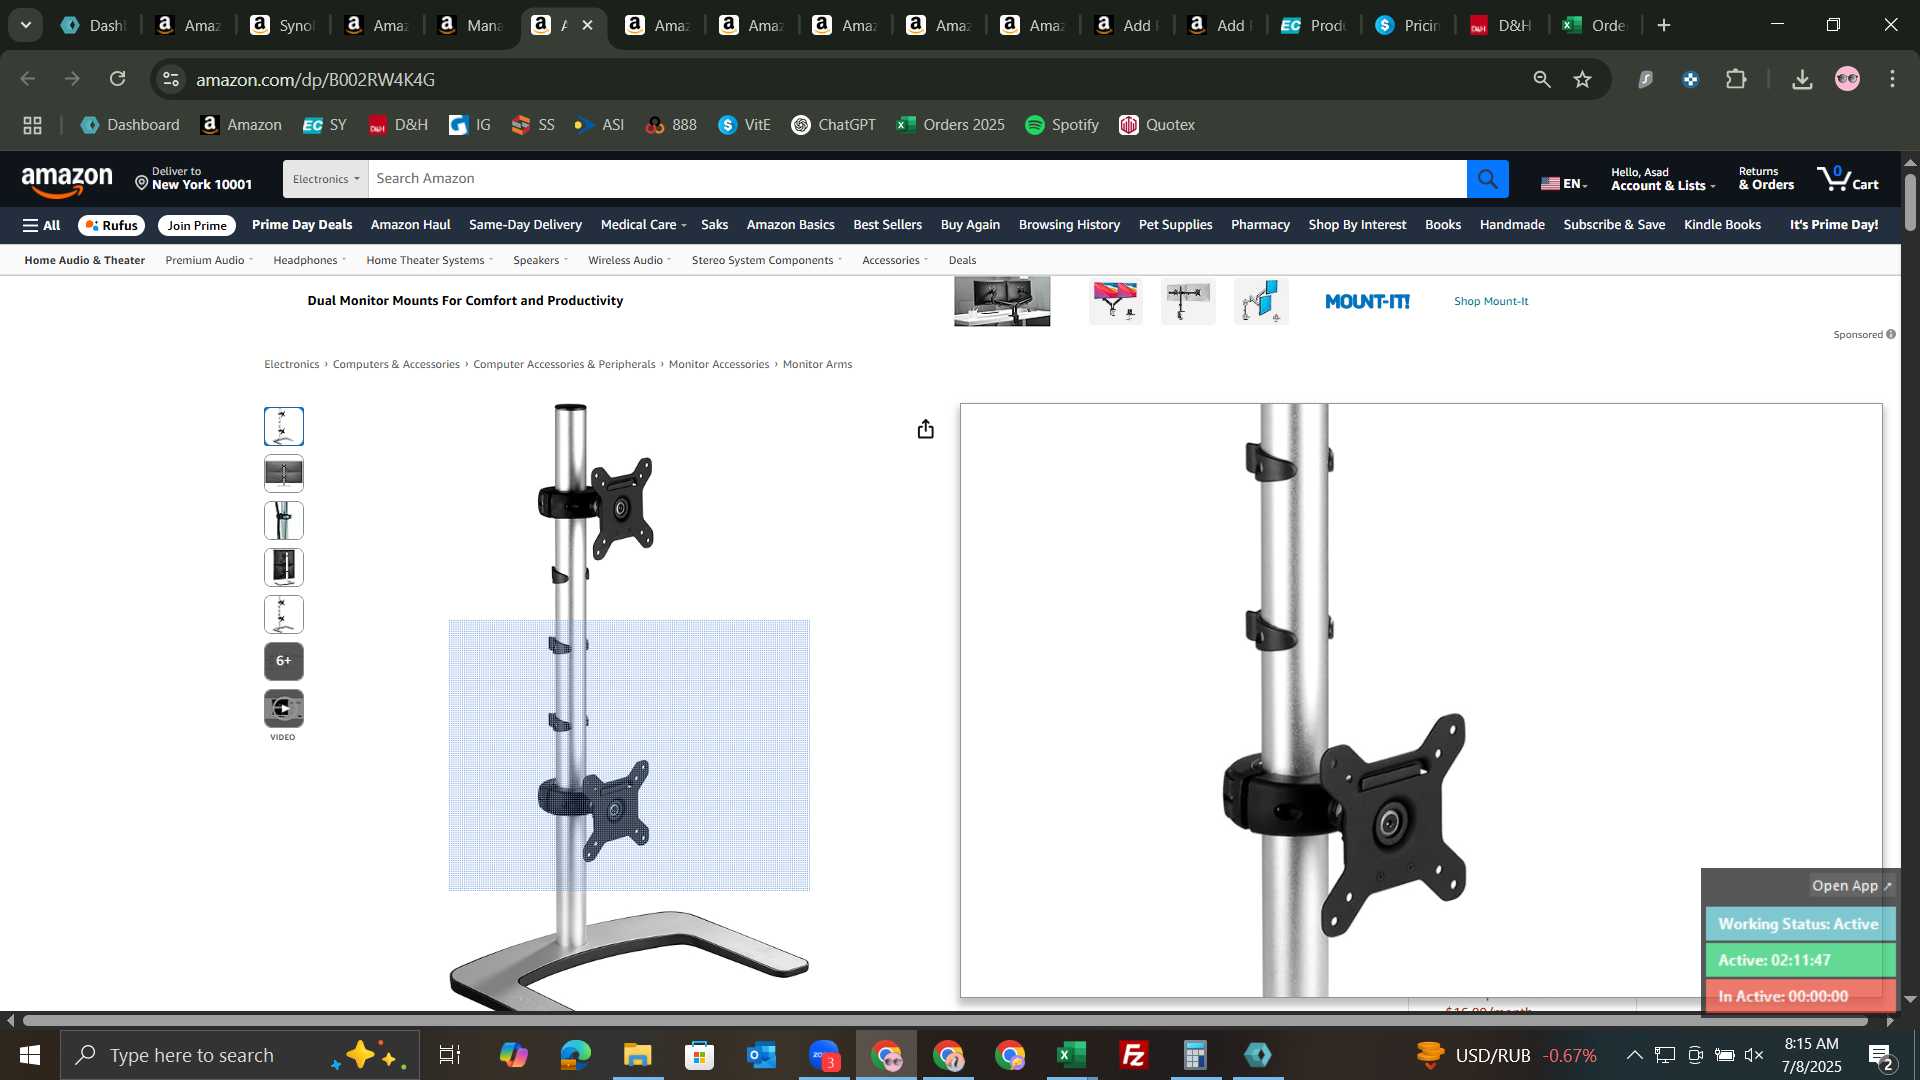Click the Windows Start button
Viewport: 1920px width, 1080px height.
pyautogui.click(x=29, y=1055)
